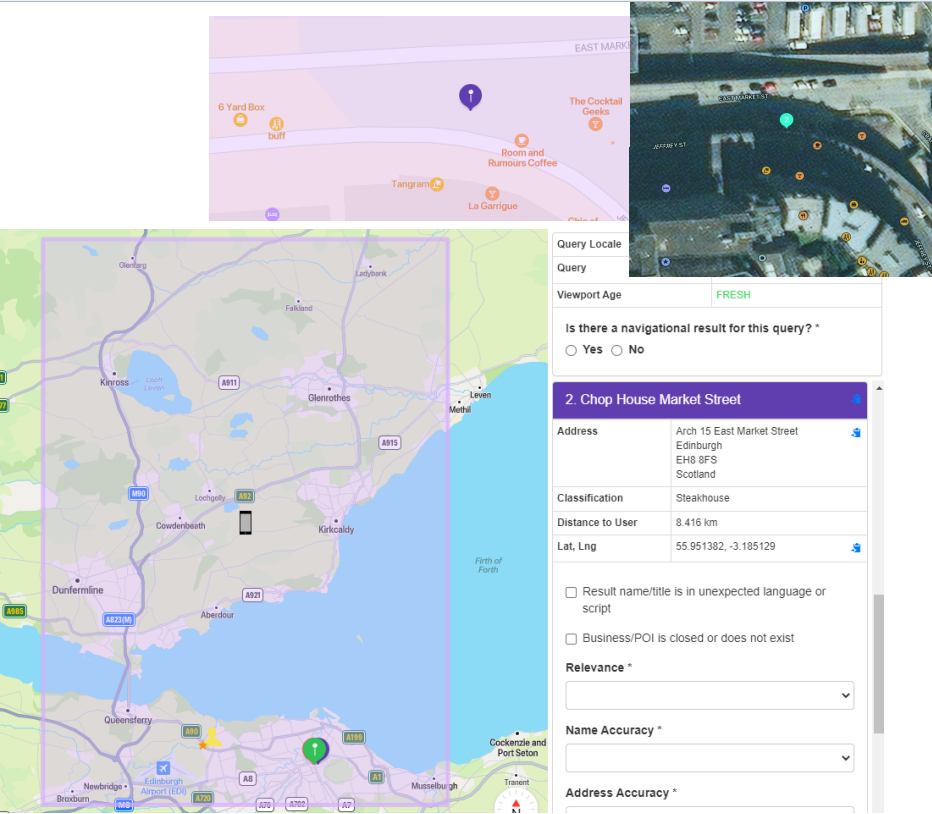Viewport: 932px width, 814px height.
Task: Click the orange star marker
Action: click(203, 745)
